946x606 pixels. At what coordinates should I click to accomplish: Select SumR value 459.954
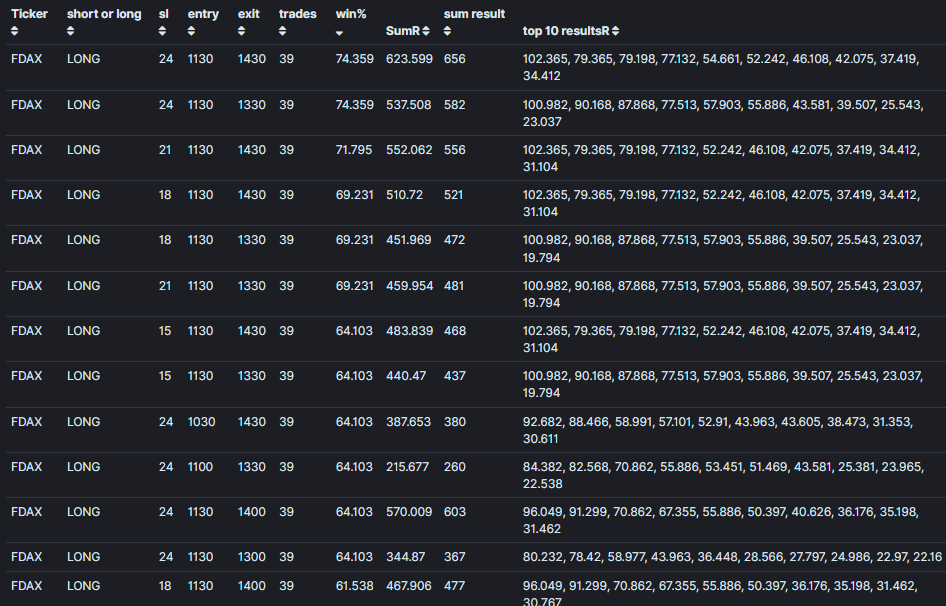pyautogui.click(x=410, y=286)
